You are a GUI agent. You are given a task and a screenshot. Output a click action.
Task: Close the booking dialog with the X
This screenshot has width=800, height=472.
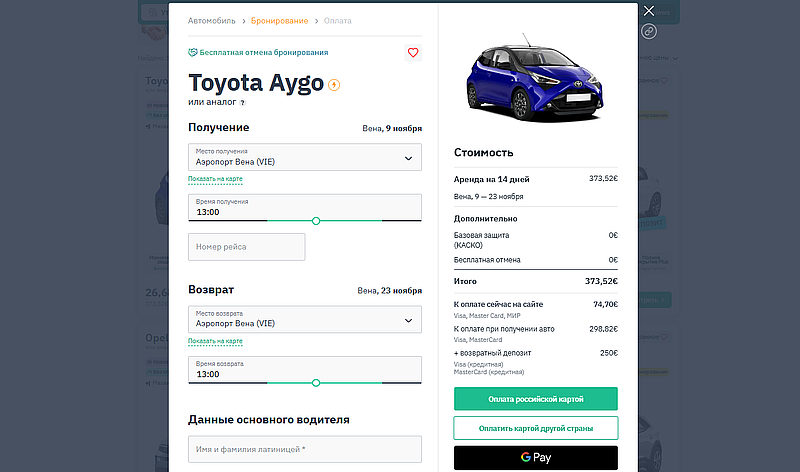tap(648, 11)
